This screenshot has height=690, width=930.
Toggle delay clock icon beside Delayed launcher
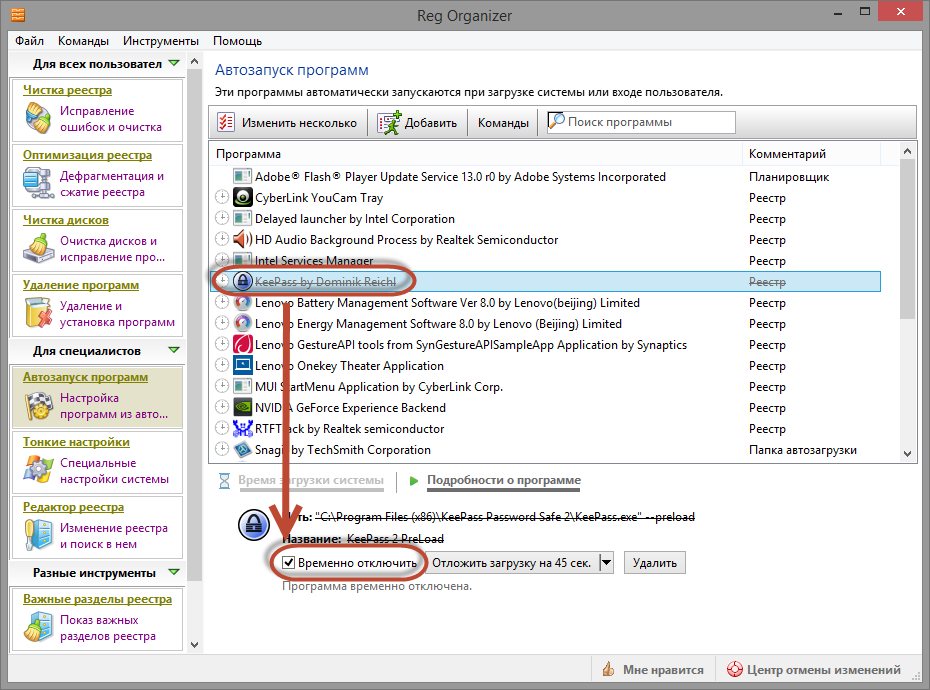click(222, 219)
